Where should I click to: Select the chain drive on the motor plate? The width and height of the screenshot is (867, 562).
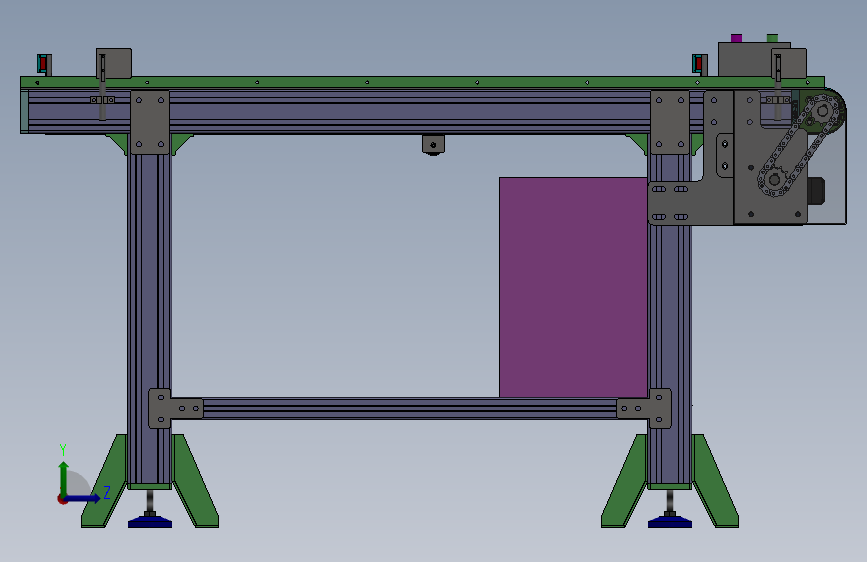coord(801,145)
